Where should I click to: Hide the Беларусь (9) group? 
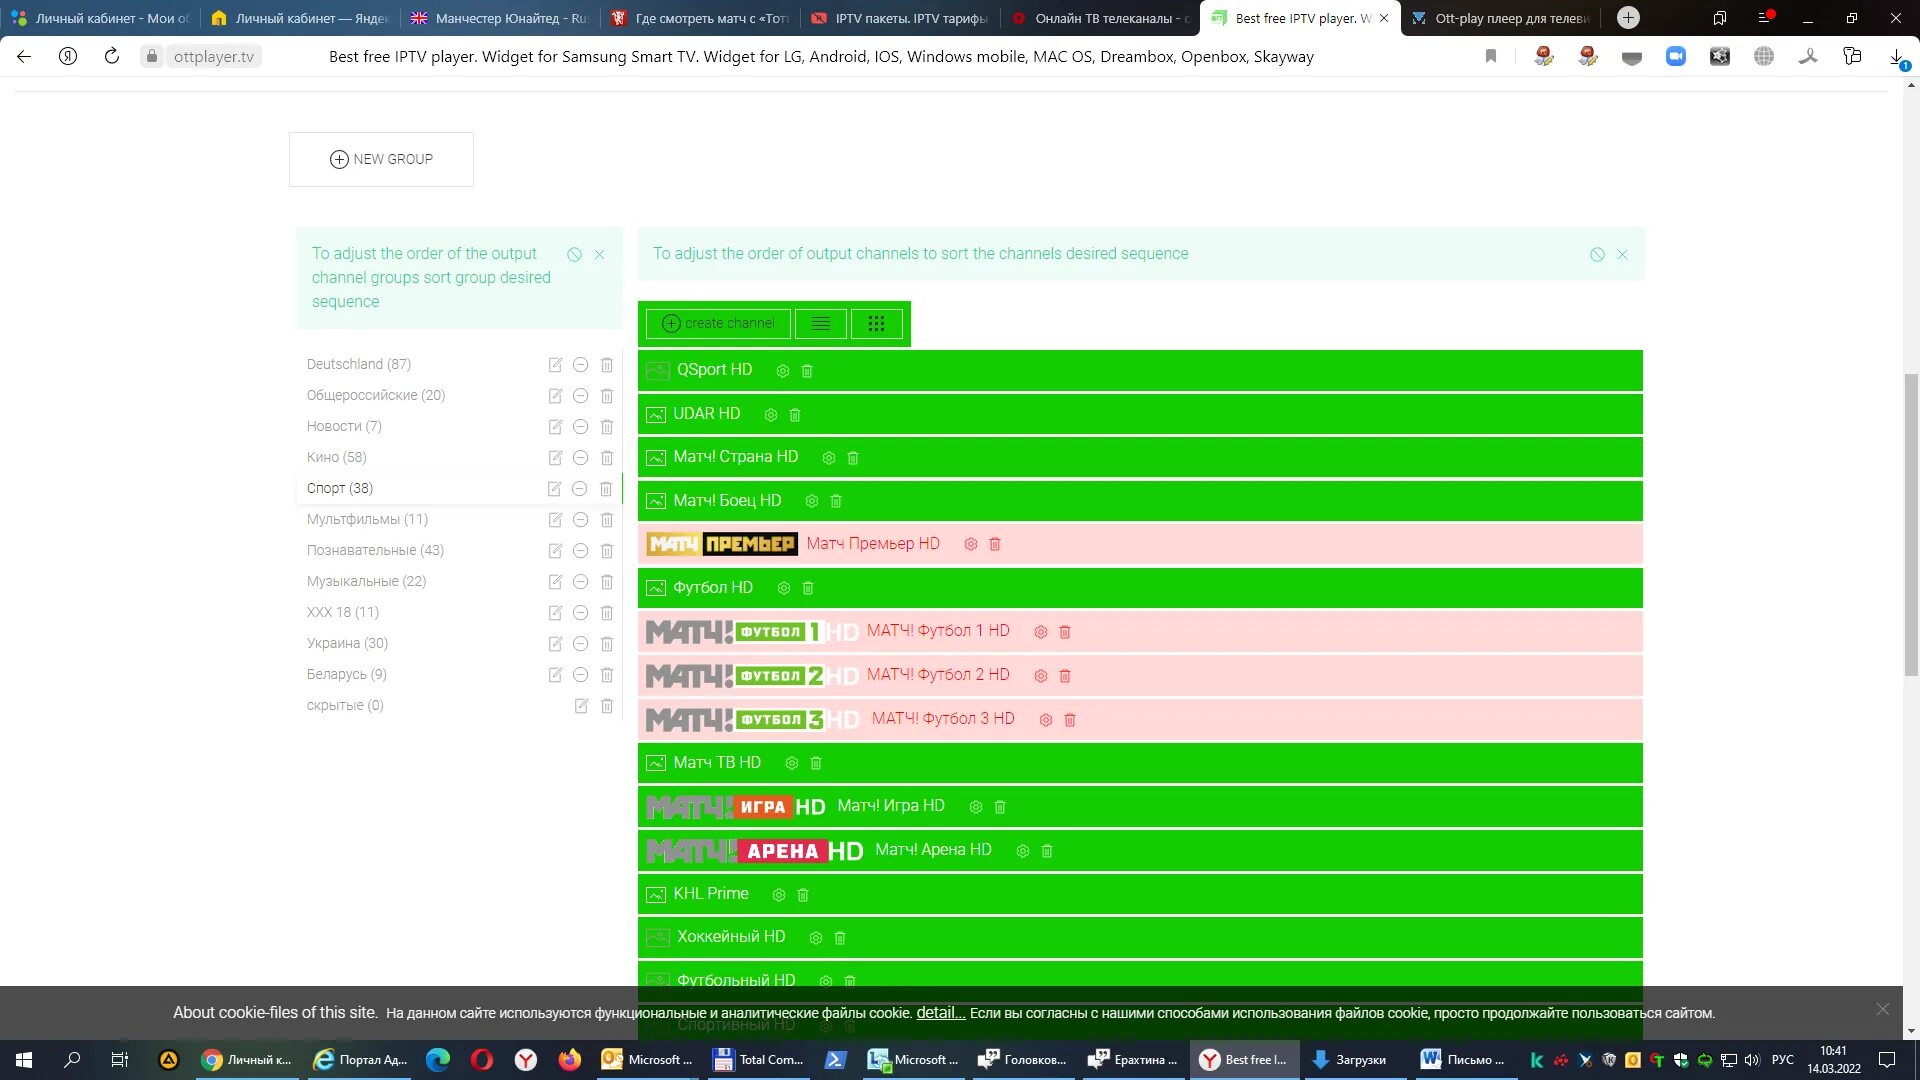(580, 675)
